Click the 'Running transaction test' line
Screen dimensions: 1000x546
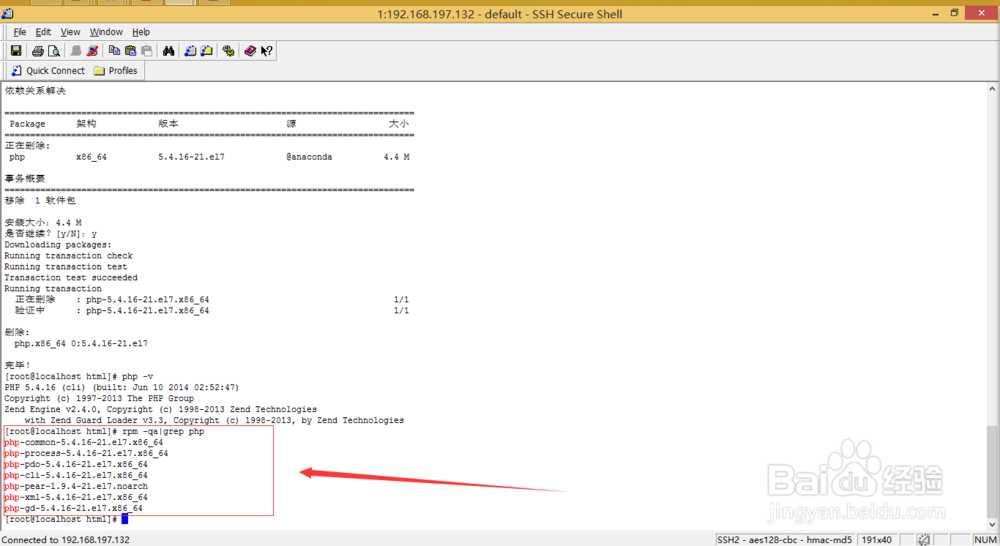tap(66, 267)
